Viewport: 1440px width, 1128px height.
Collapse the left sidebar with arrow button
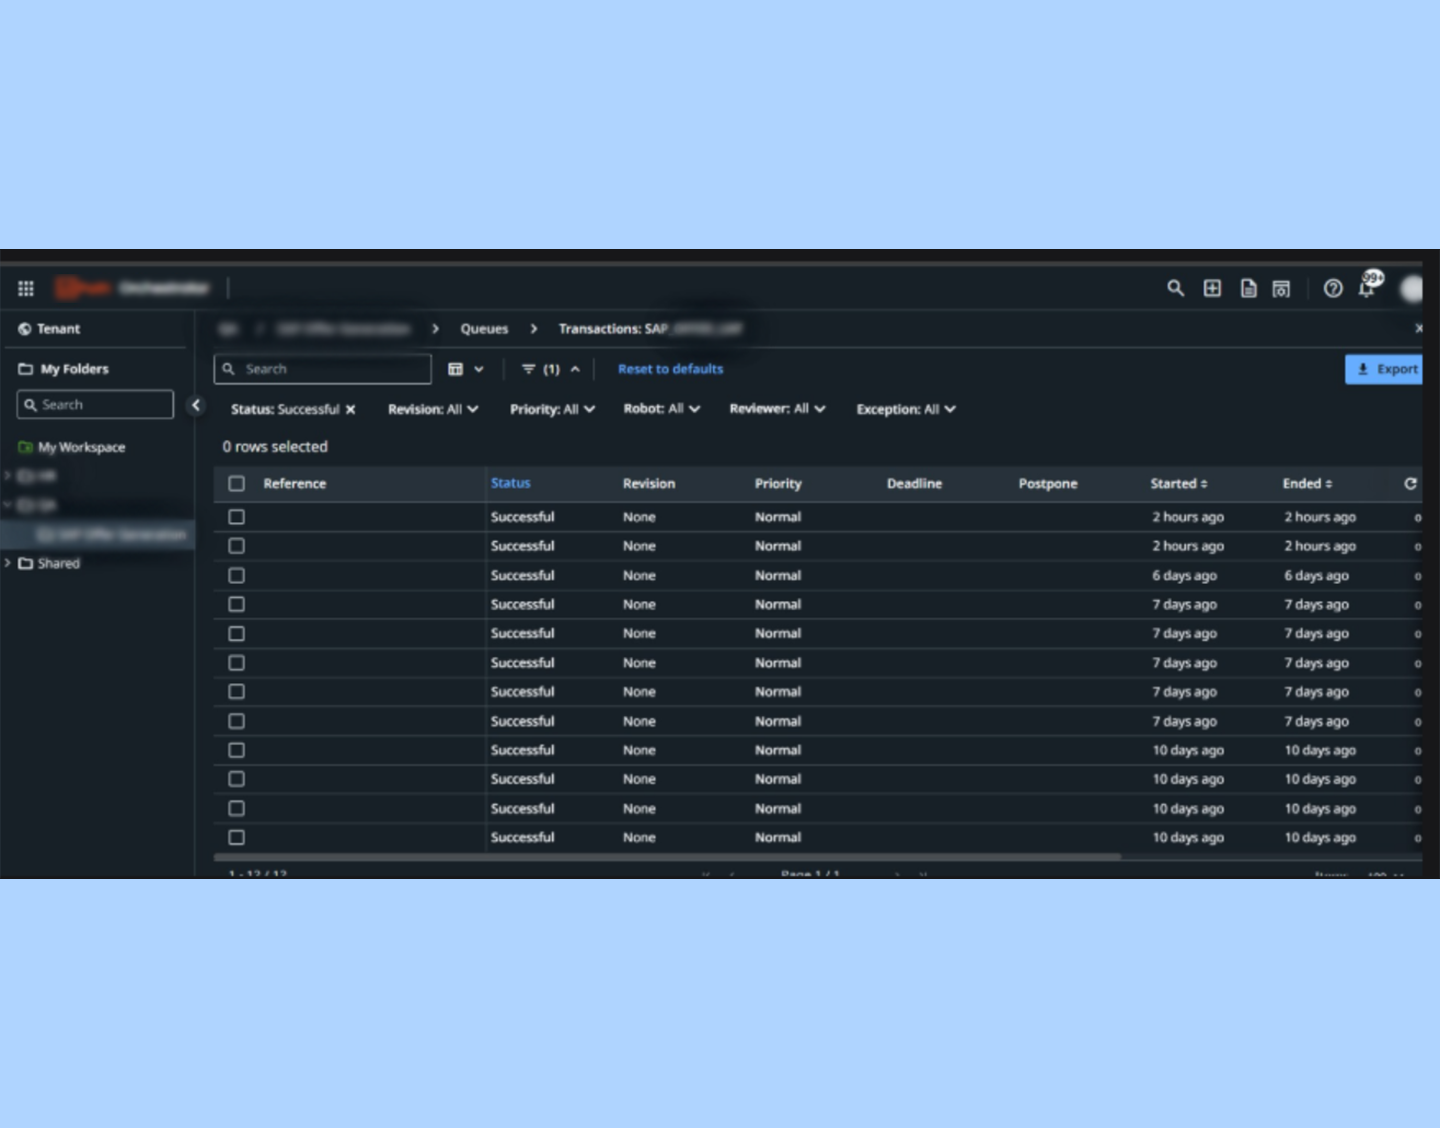coord(196,405)
